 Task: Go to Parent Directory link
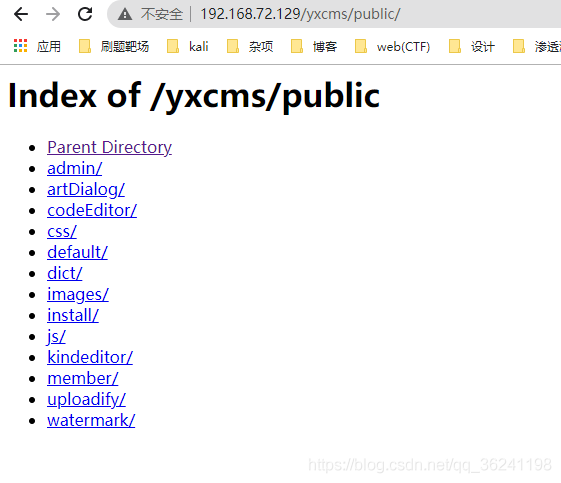click(109, 147)
